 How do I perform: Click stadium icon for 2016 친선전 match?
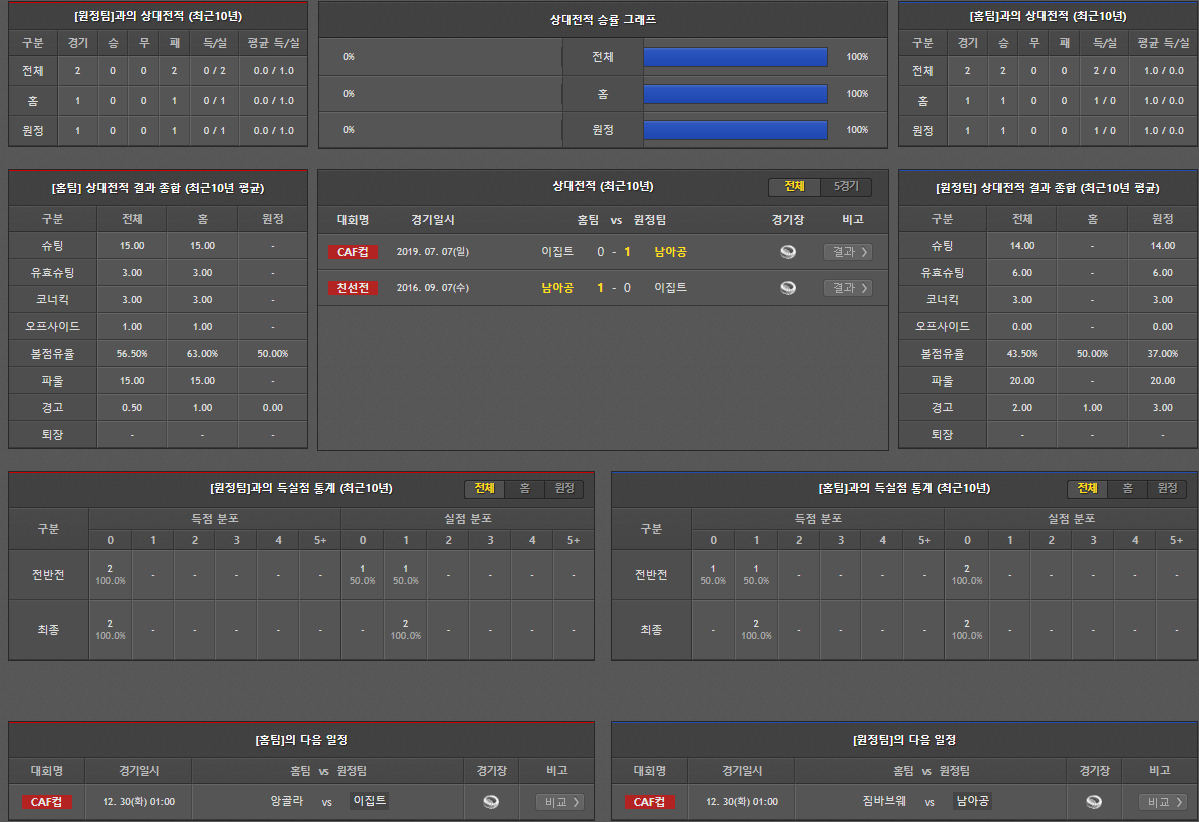pyautogui.click(x=788, y=288)
